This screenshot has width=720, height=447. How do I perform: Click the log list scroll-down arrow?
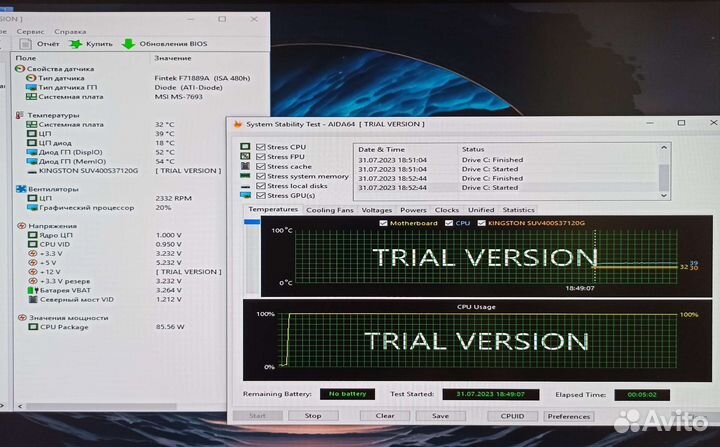coord(664,195)
